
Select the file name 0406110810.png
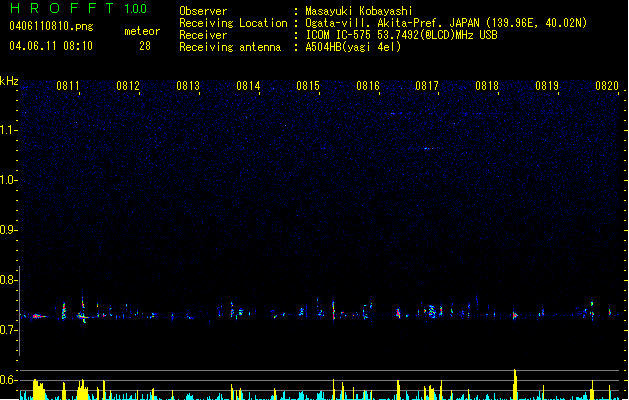(x=51, y=26)
